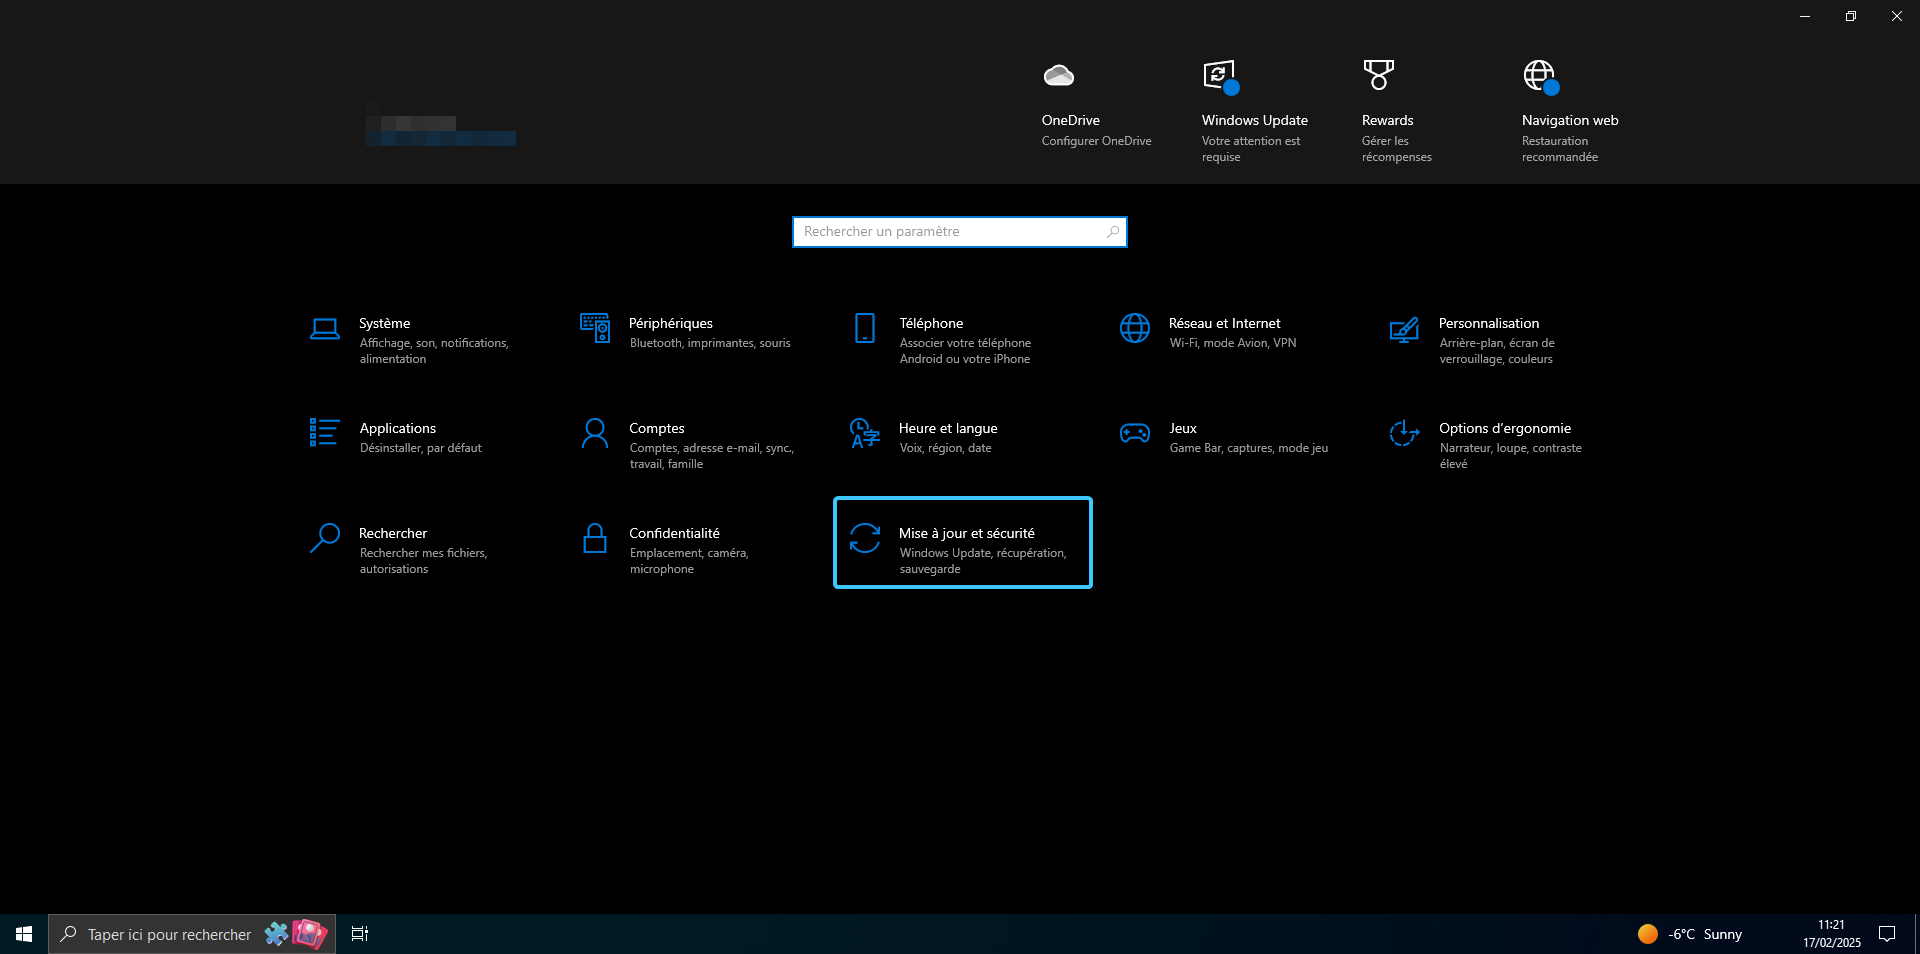Open the Système settings title
Viewport: 1920px width, 954px height.
coord(385,323)
